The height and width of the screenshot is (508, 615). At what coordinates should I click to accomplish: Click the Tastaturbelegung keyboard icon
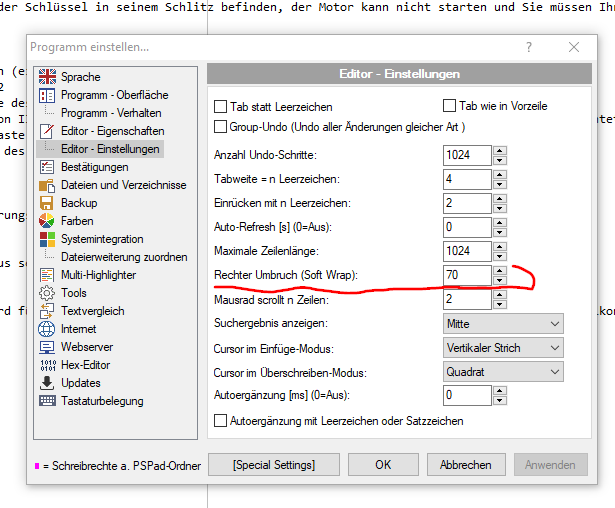47,401
